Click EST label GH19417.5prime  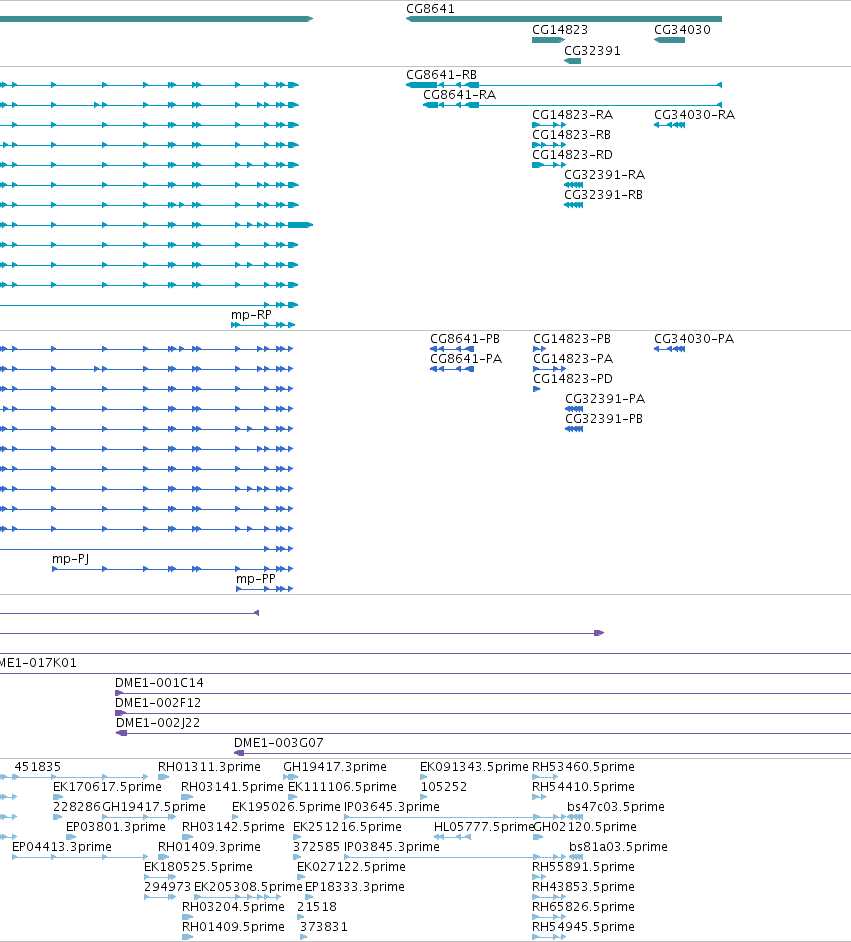coord(154,807)
